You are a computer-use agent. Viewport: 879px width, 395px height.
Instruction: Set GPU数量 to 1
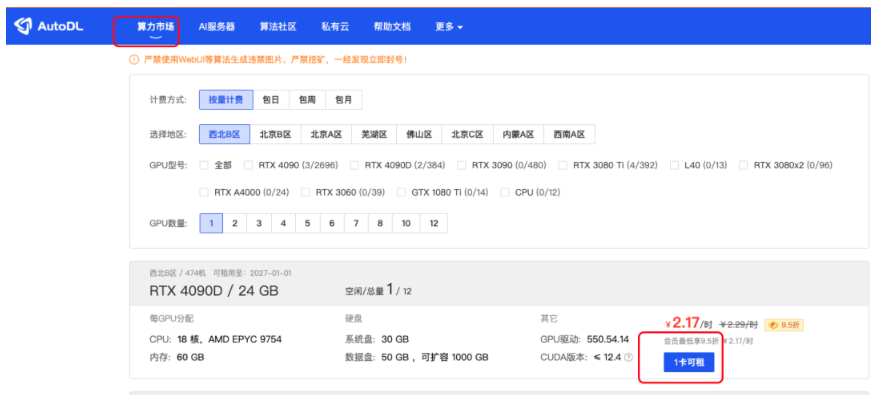(211, 223)
